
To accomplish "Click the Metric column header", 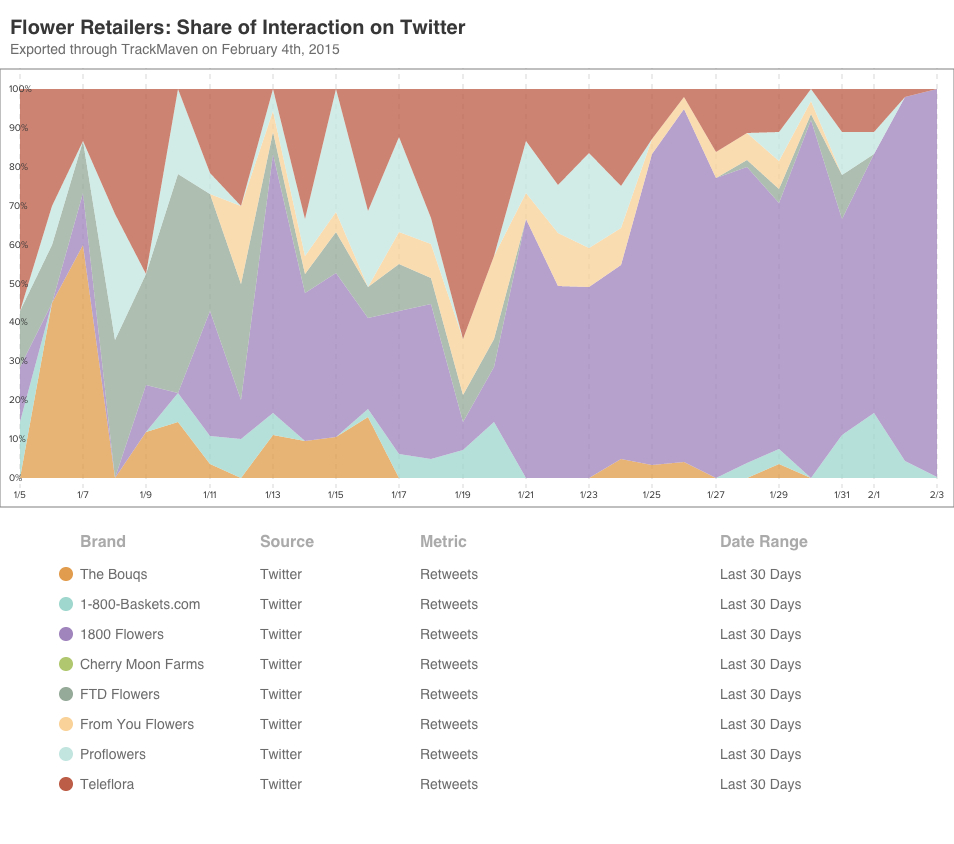I will pos(443,541).
